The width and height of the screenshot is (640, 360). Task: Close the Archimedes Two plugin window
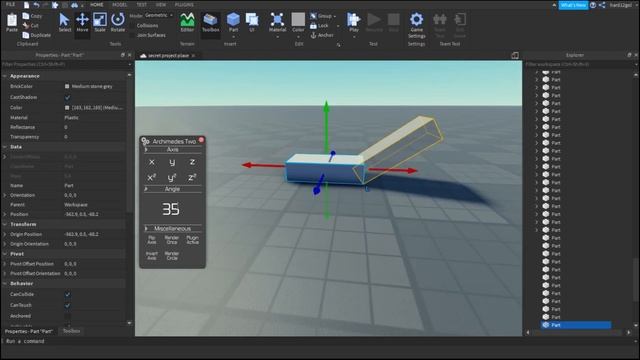pyautogui.click(x=201, y=140)
